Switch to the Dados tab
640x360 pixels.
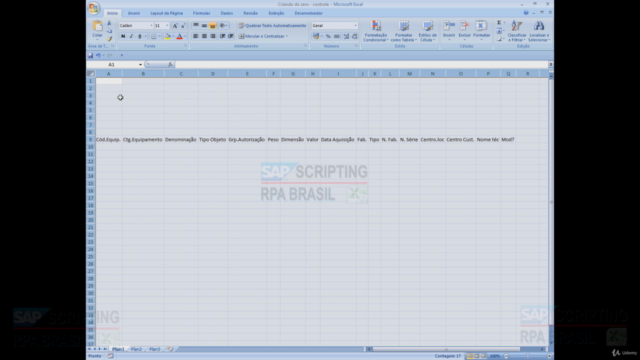click(227, 13)
